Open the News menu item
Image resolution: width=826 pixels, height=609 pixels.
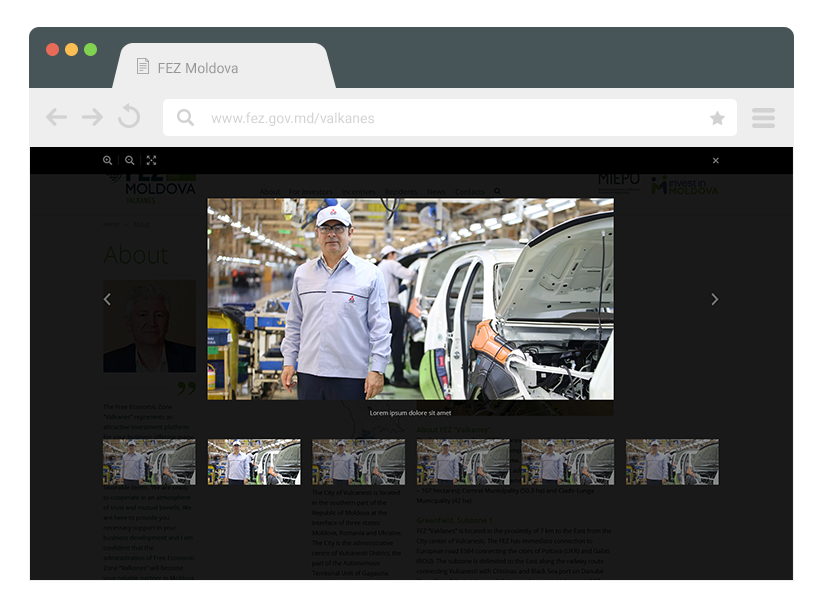(x=436, y=192)
